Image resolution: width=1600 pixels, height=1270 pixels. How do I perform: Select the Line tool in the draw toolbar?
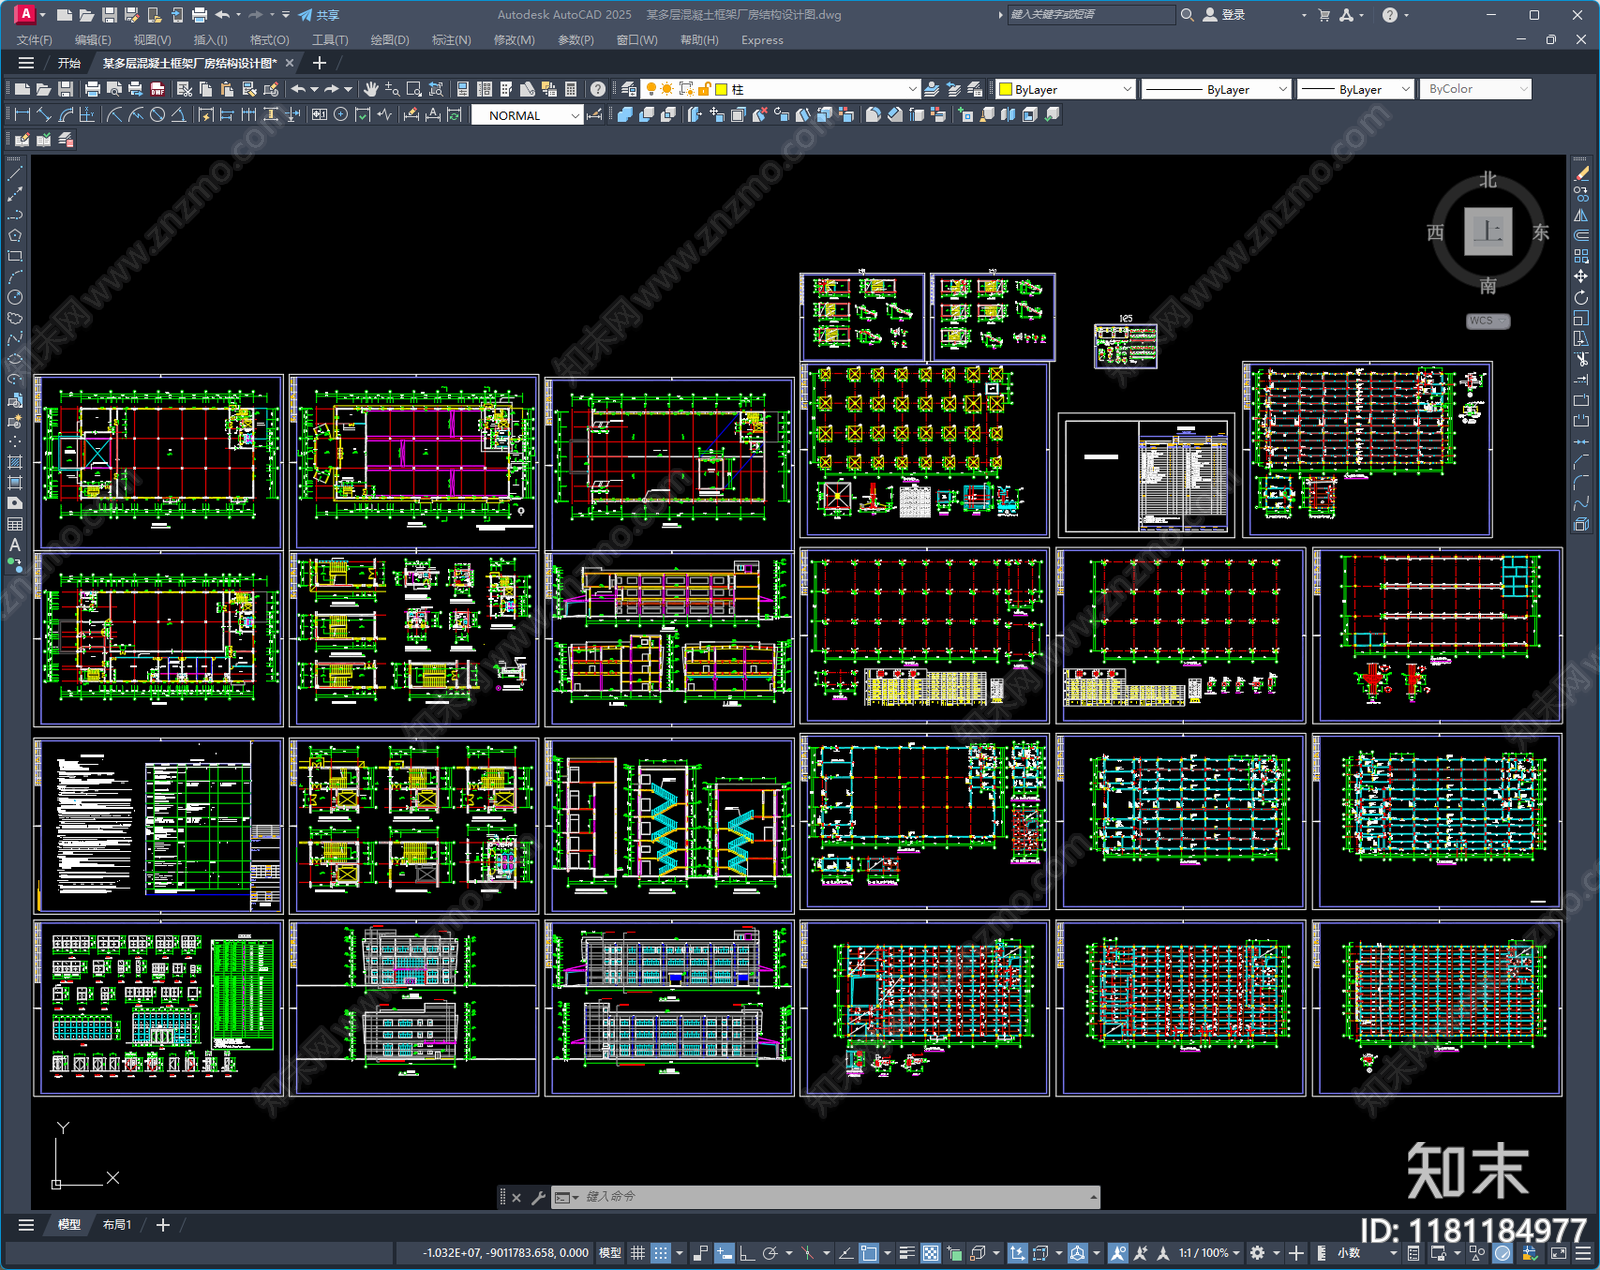click(x=15, y=173)
